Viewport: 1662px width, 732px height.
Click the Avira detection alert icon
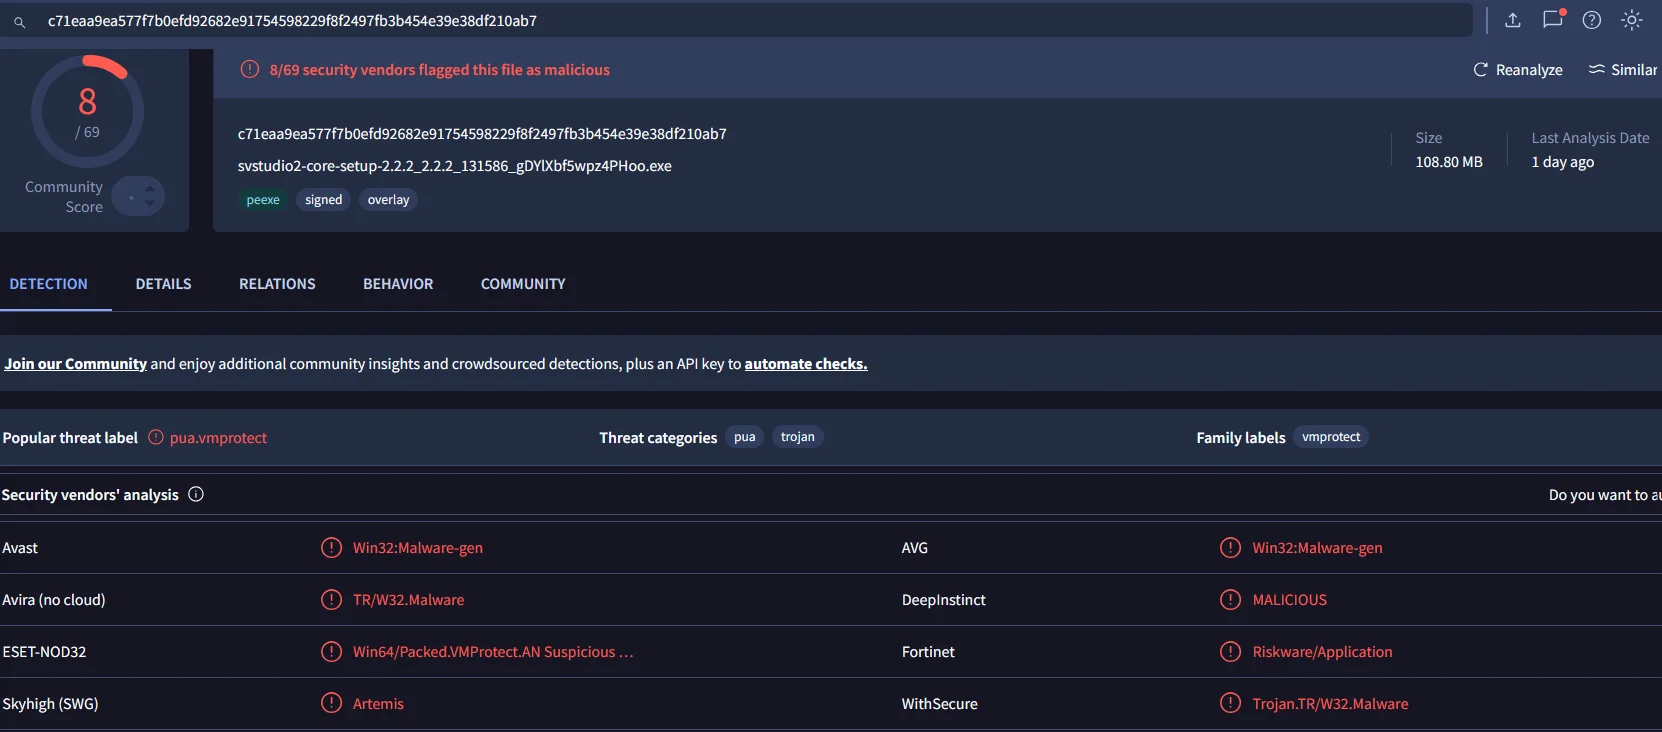(331, 600)
